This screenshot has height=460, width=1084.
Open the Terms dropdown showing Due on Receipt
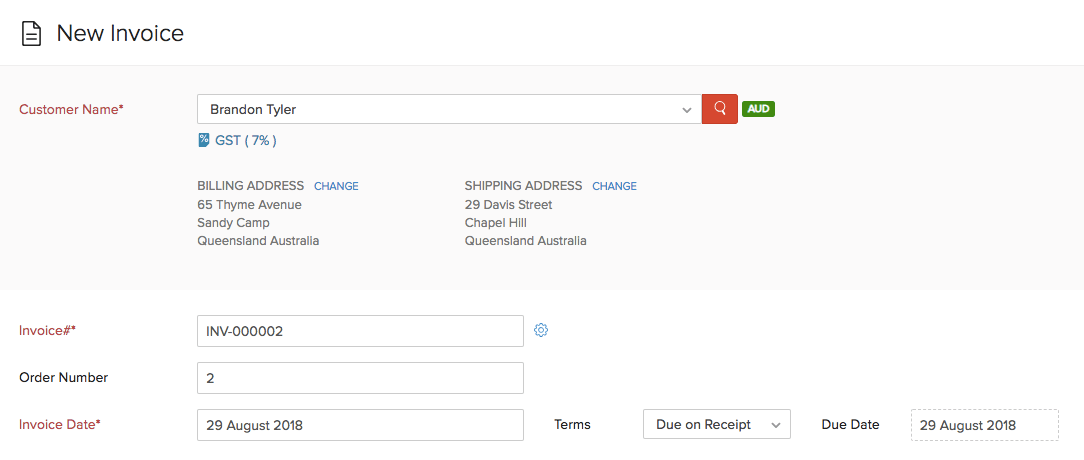716,425
